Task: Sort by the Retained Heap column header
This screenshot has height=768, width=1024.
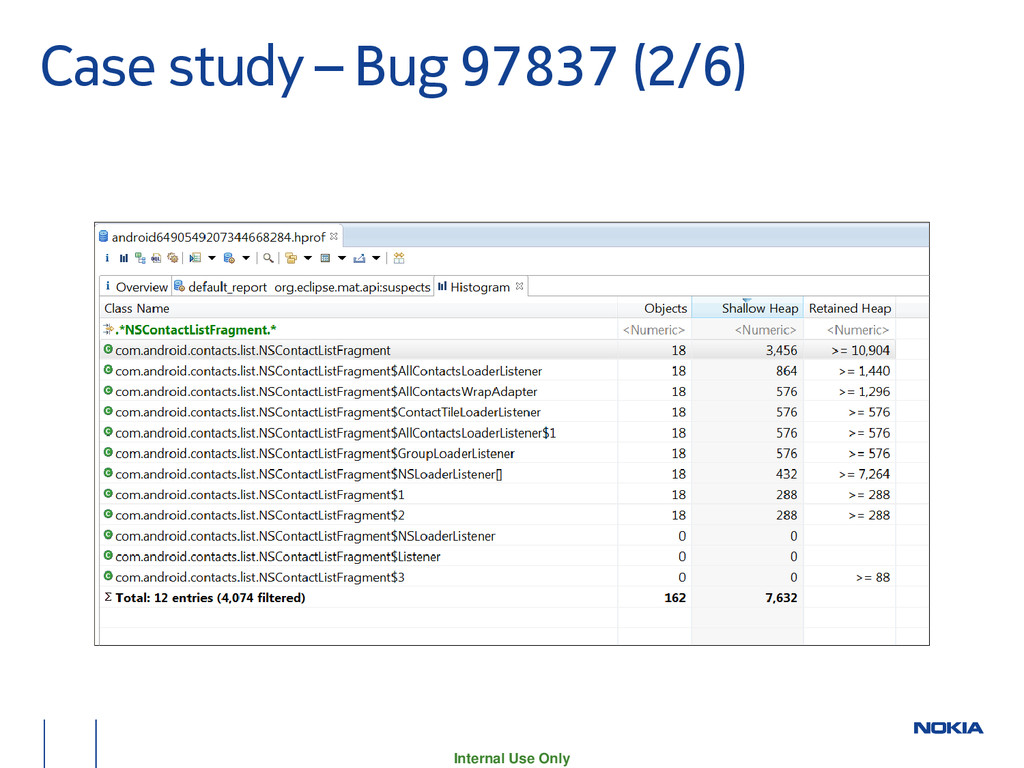Action: pos(849,309)
